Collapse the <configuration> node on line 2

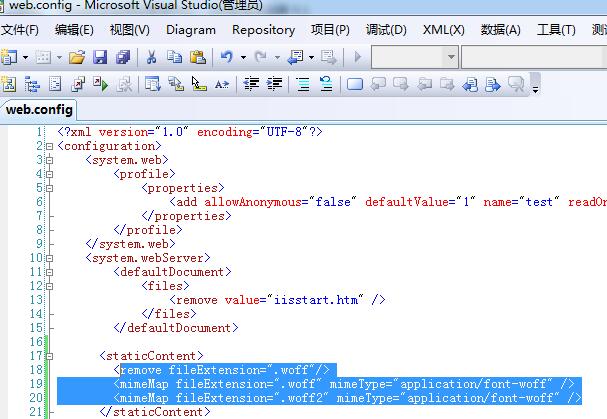[x=50, y=146]
